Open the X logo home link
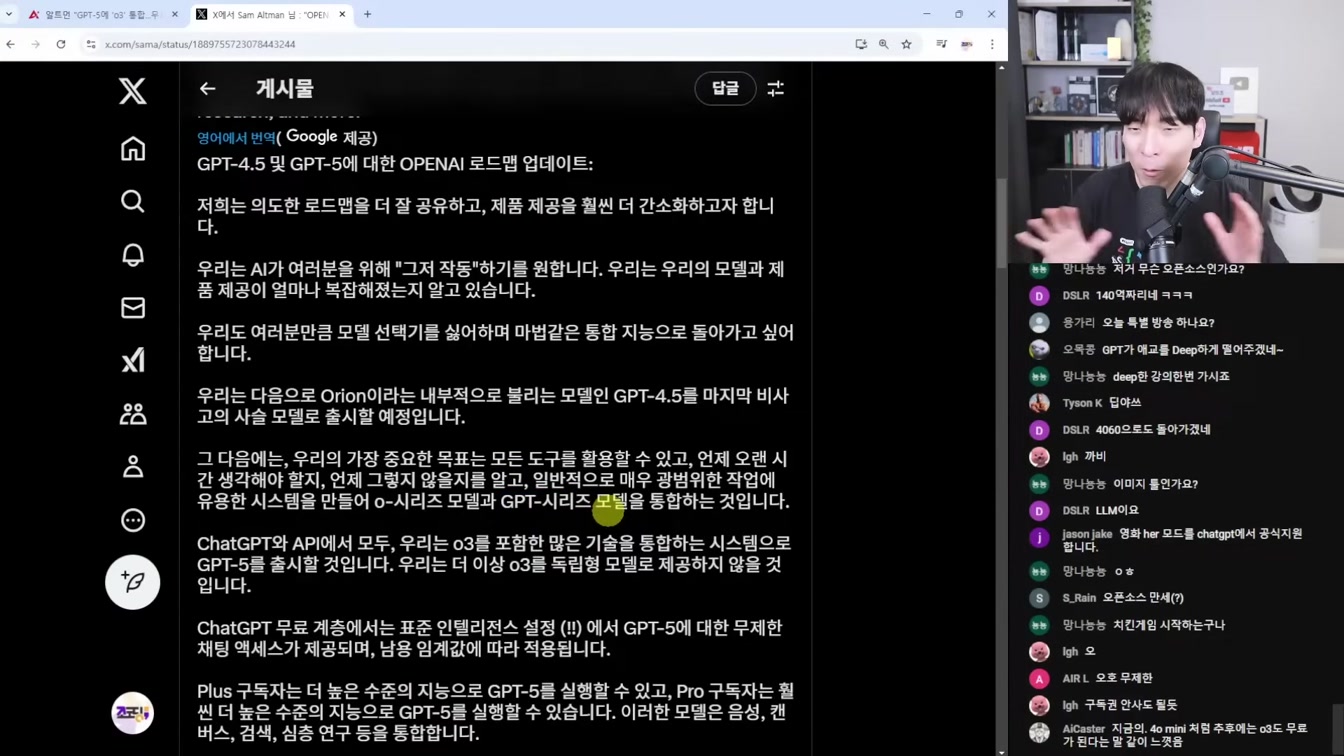 point(132,91)
